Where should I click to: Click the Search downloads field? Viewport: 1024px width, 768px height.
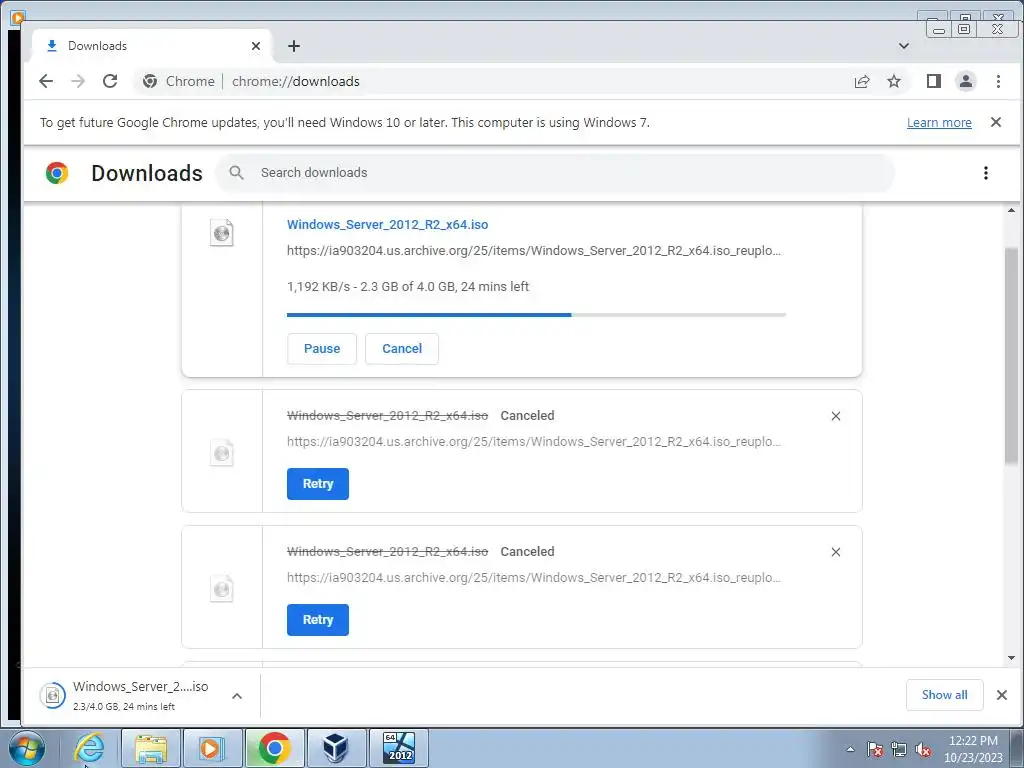tap(555, 173)
